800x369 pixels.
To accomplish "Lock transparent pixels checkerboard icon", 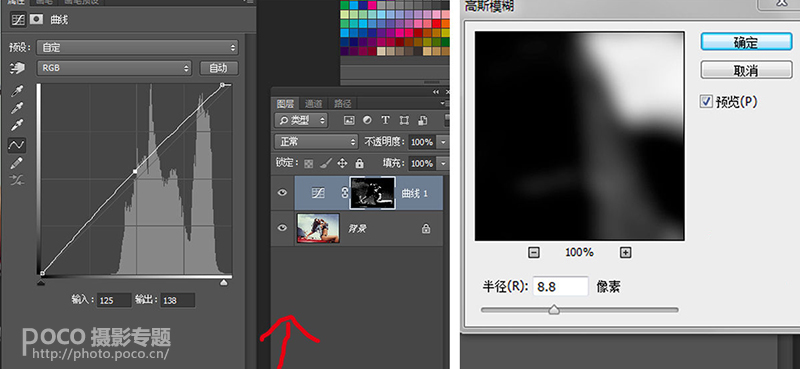I will point(308,164).
